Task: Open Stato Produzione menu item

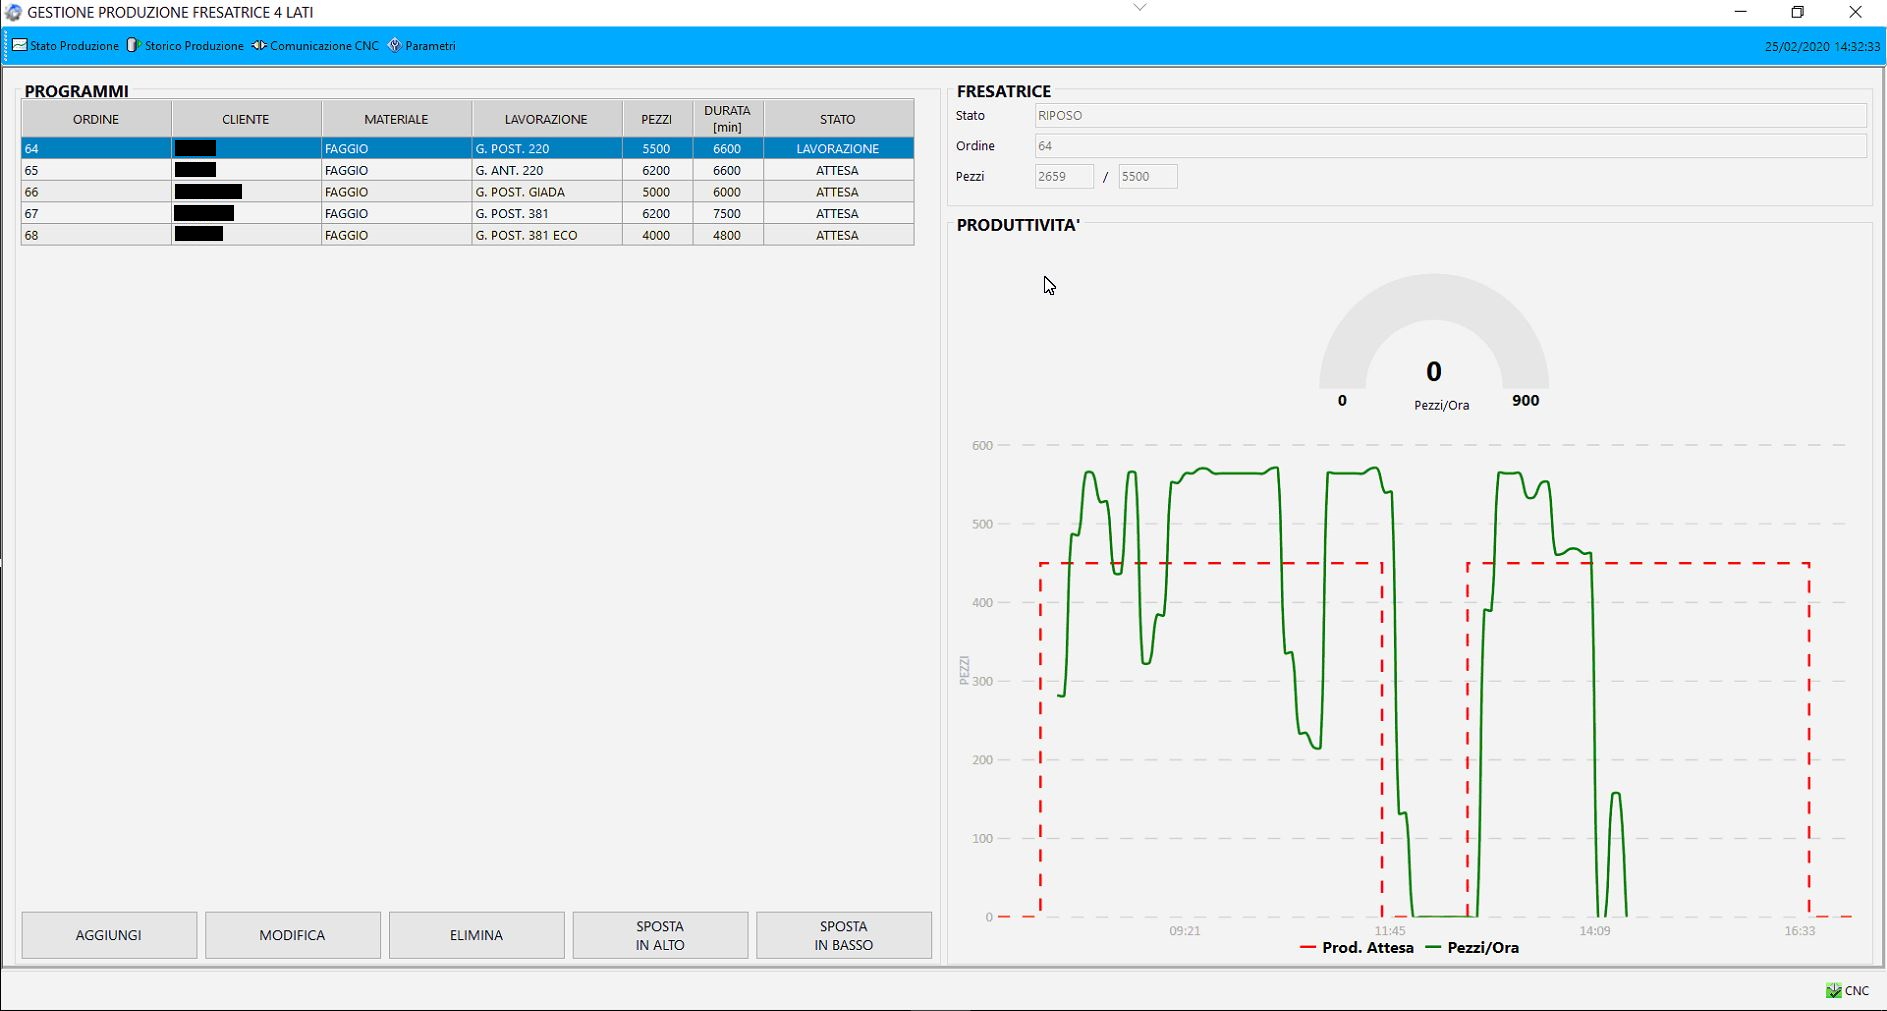Action: [66, 46]
